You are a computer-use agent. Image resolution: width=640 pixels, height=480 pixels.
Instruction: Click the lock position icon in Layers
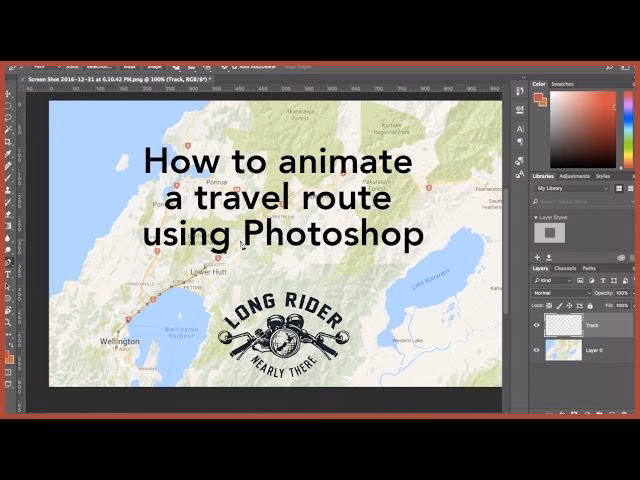pyautogui.click(x=568, y=305)
